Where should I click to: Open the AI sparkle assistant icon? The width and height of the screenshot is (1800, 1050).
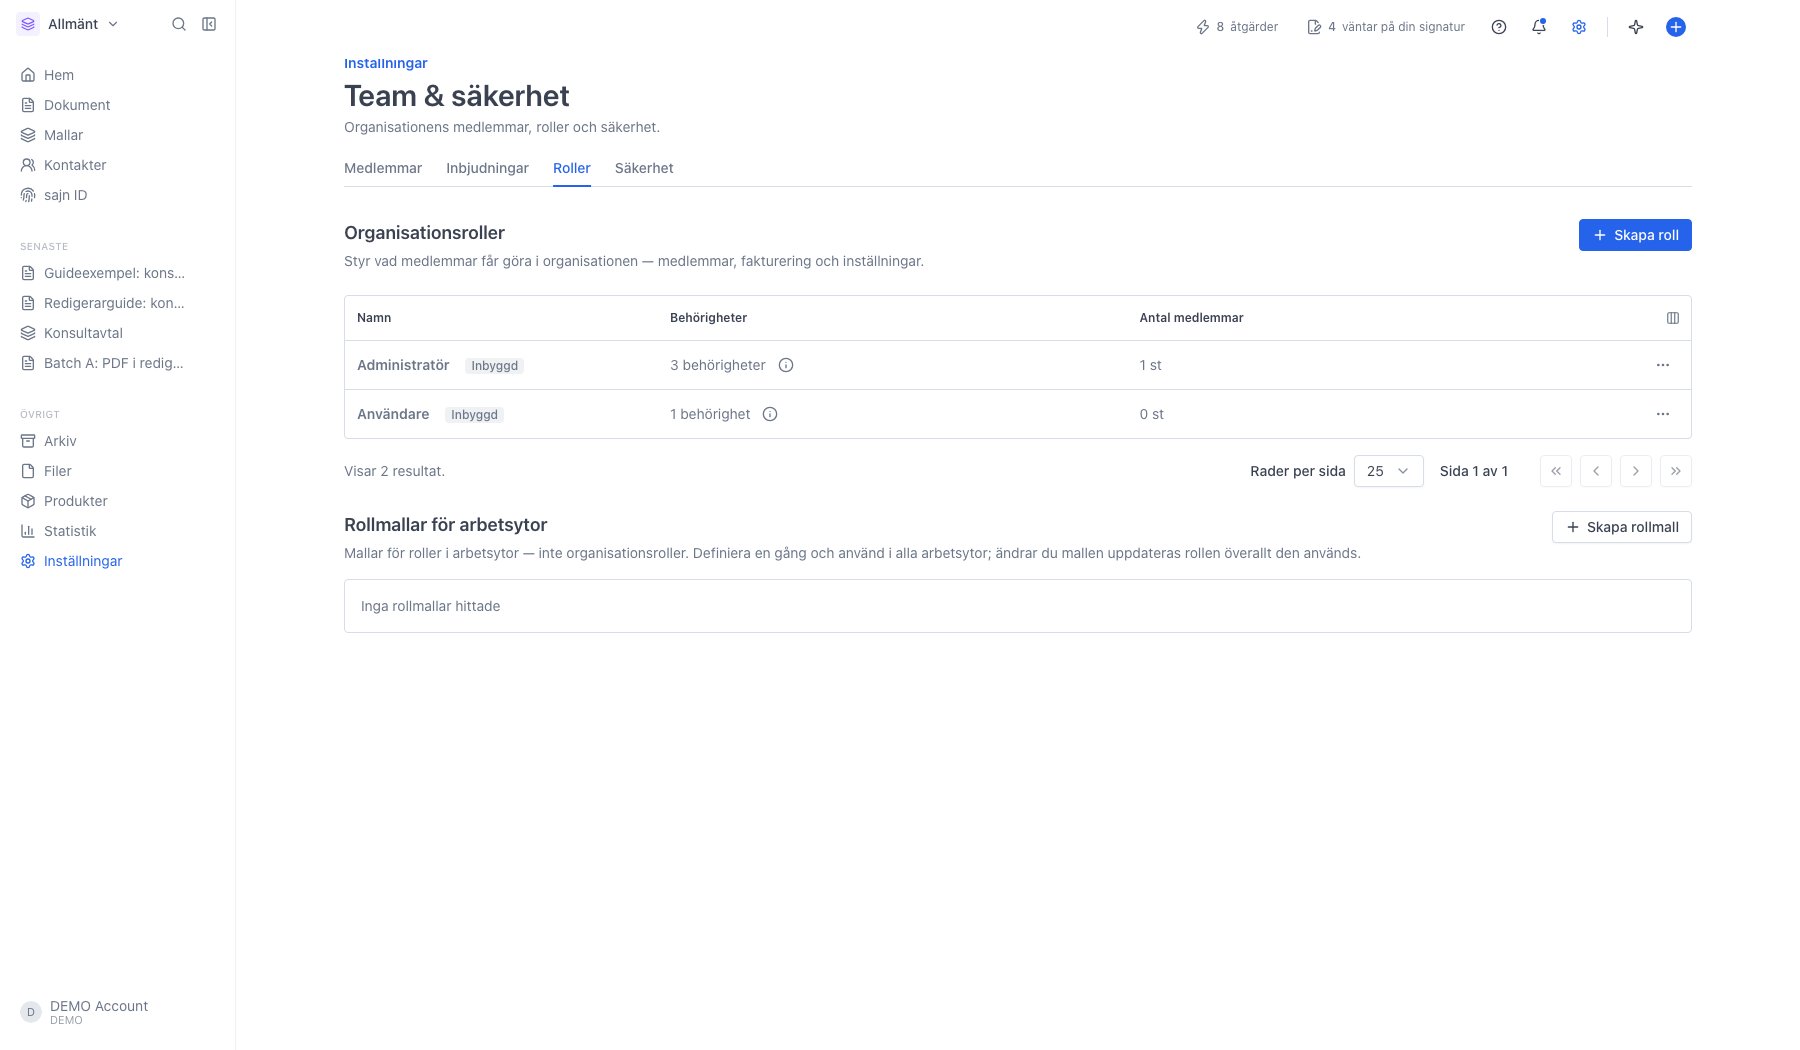tap(1636, 27)
